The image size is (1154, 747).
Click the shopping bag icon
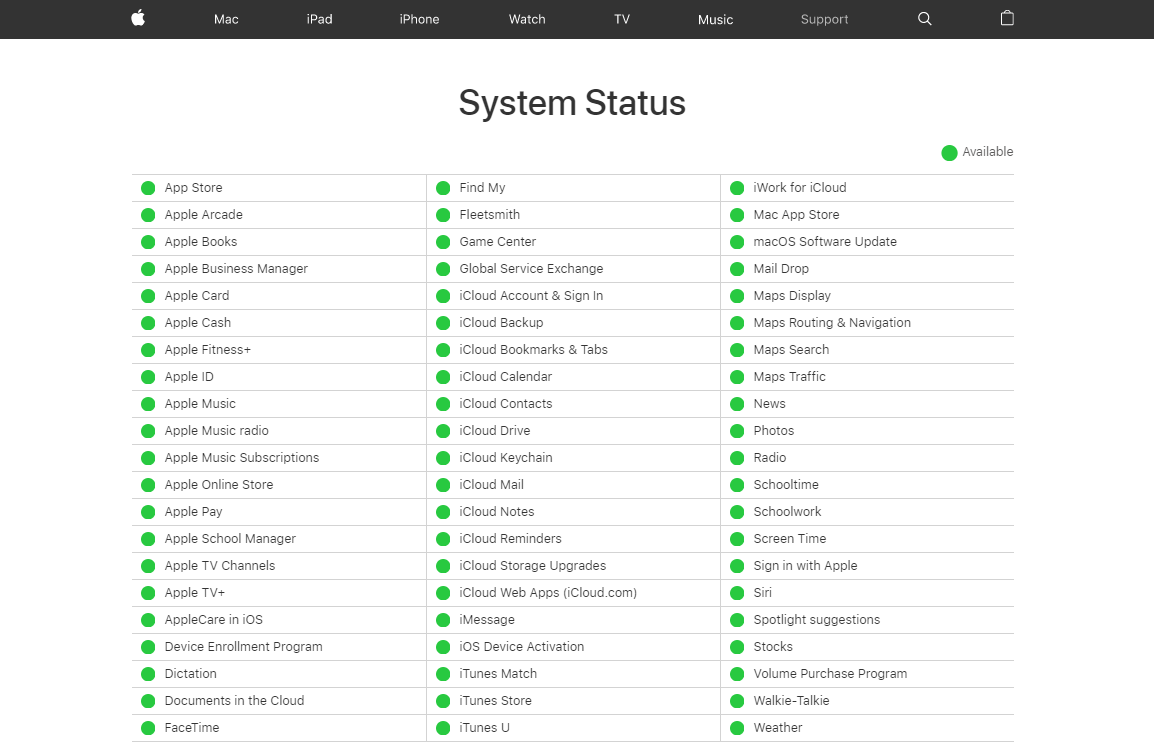coord(1006,18)
